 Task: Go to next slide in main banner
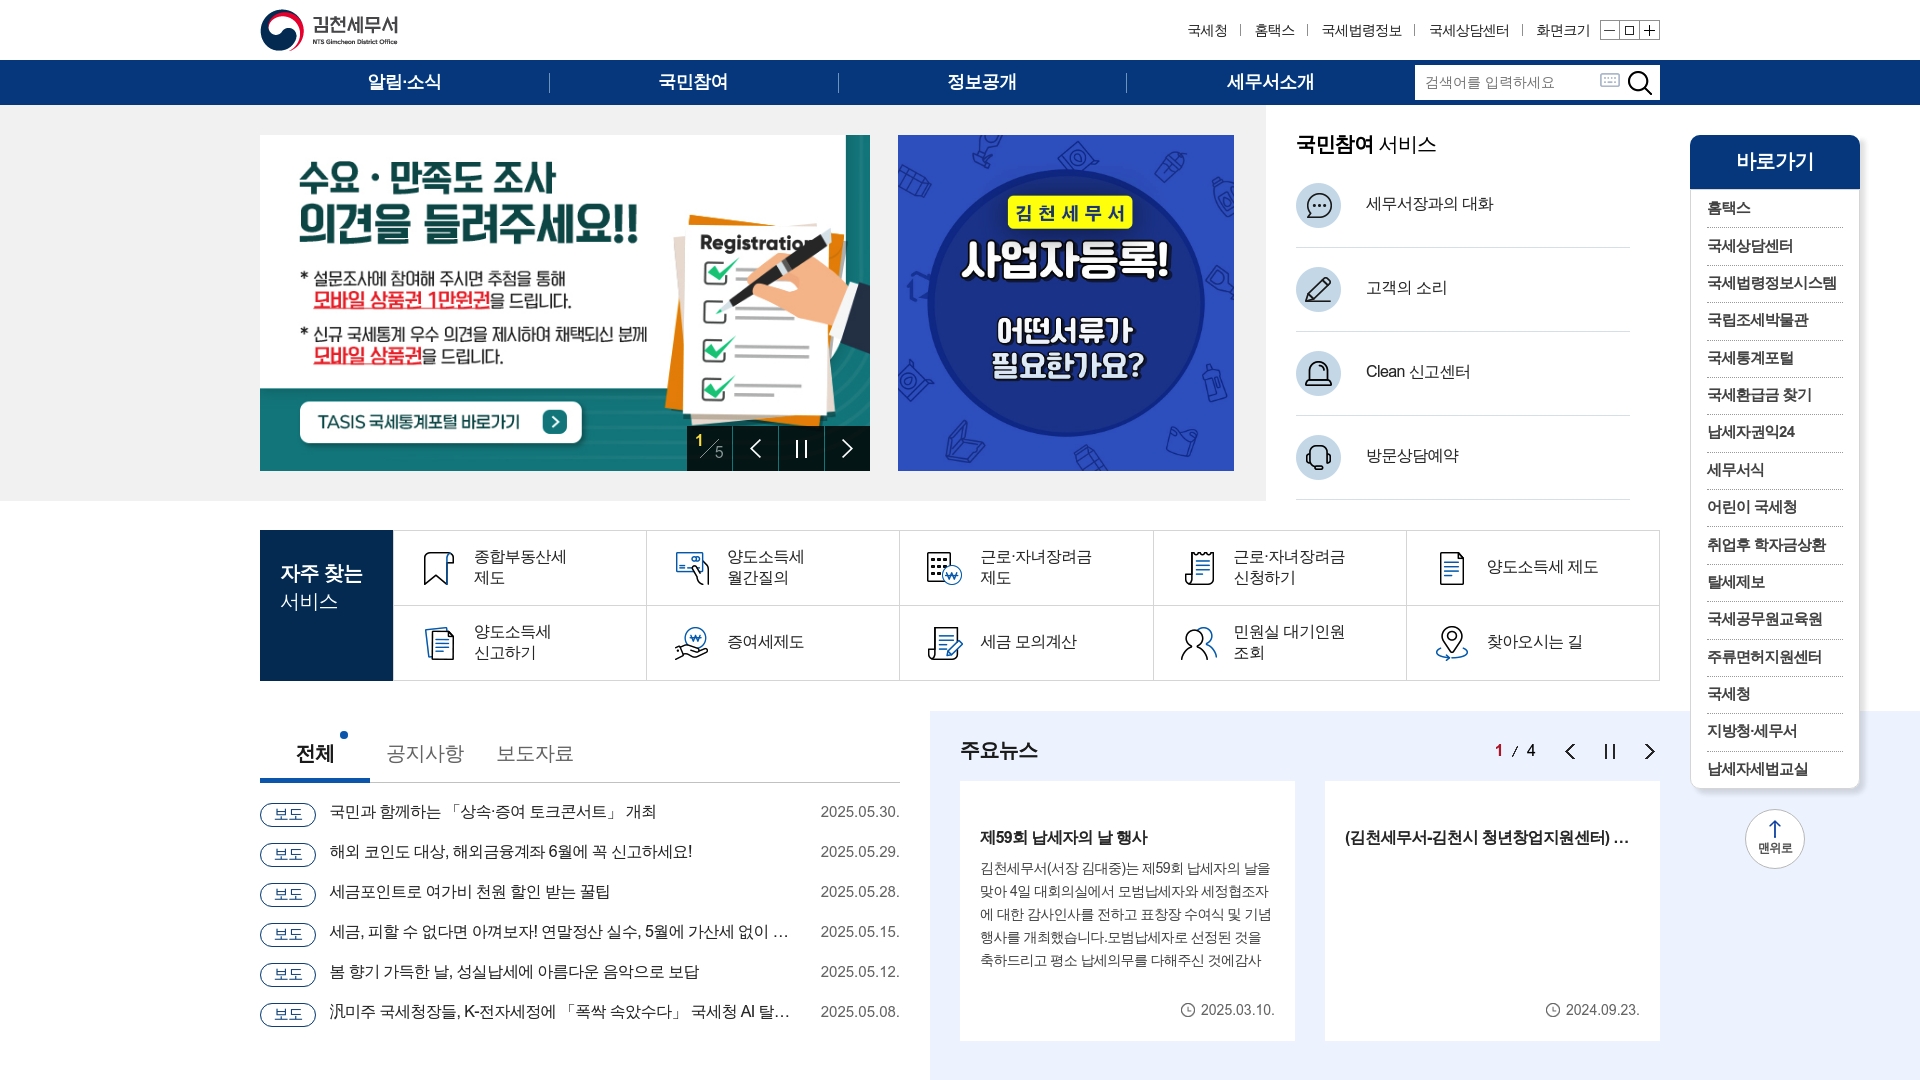847,448
